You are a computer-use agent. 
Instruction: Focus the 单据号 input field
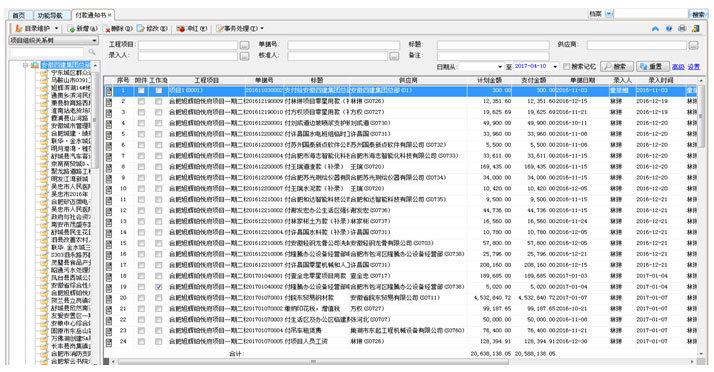click(x=344, y=45)
